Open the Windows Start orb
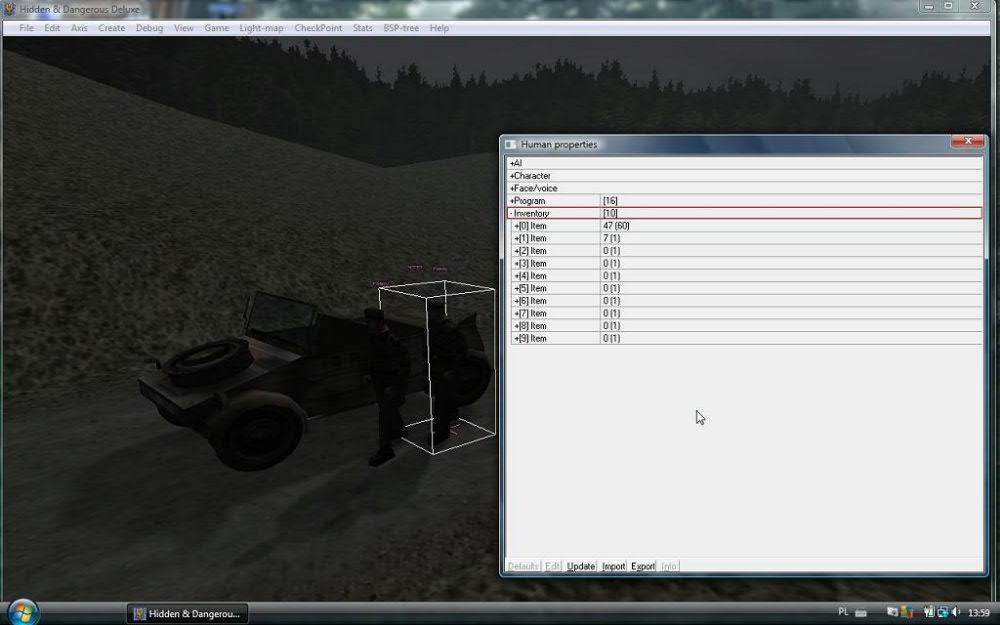1000x625 pixels. [24, 612]
